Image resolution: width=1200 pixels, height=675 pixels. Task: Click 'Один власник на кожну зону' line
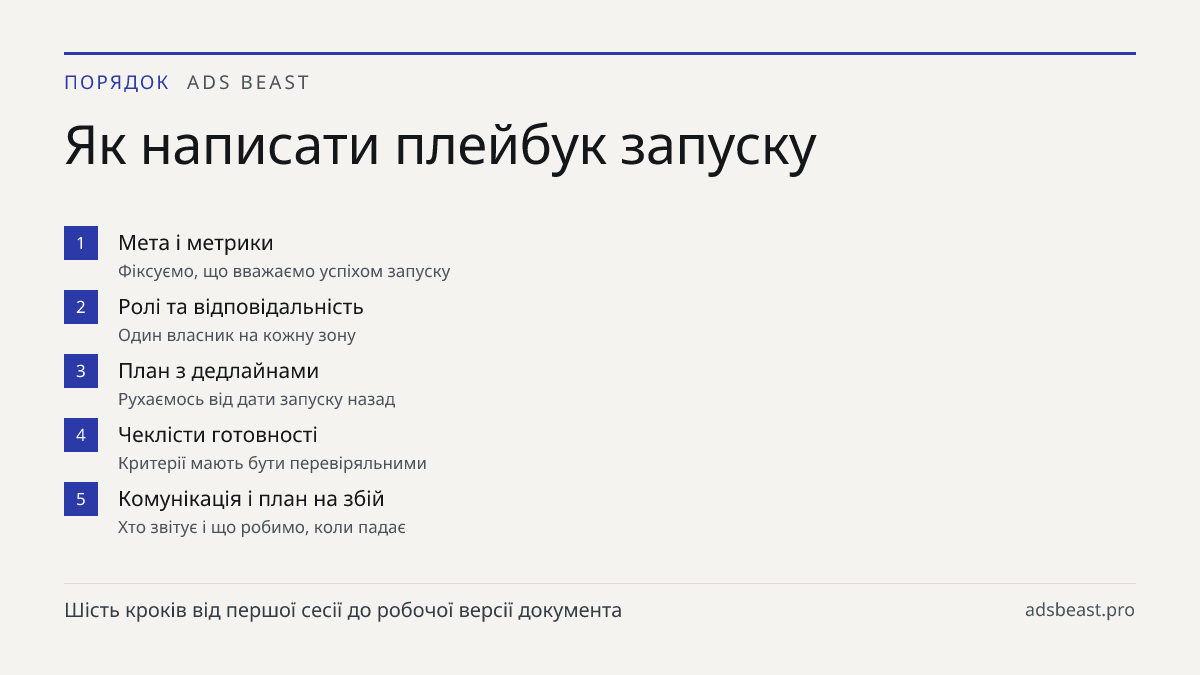pos(237,336)
